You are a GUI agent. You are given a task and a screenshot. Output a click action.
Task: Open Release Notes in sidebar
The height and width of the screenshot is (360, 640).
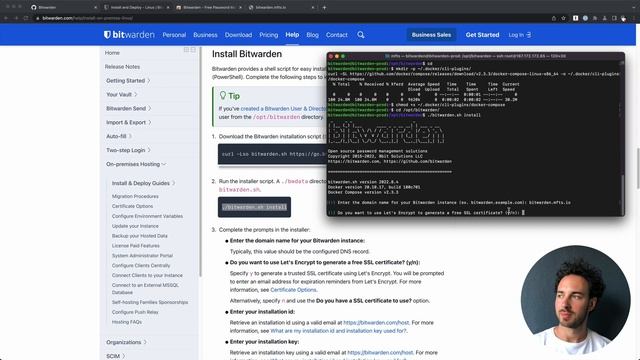tap(122, 67)
